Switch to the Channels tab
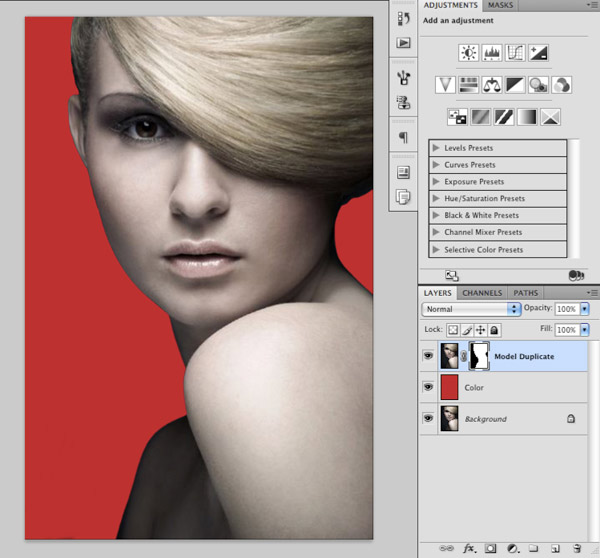The image size is (600, 558). 482,293
